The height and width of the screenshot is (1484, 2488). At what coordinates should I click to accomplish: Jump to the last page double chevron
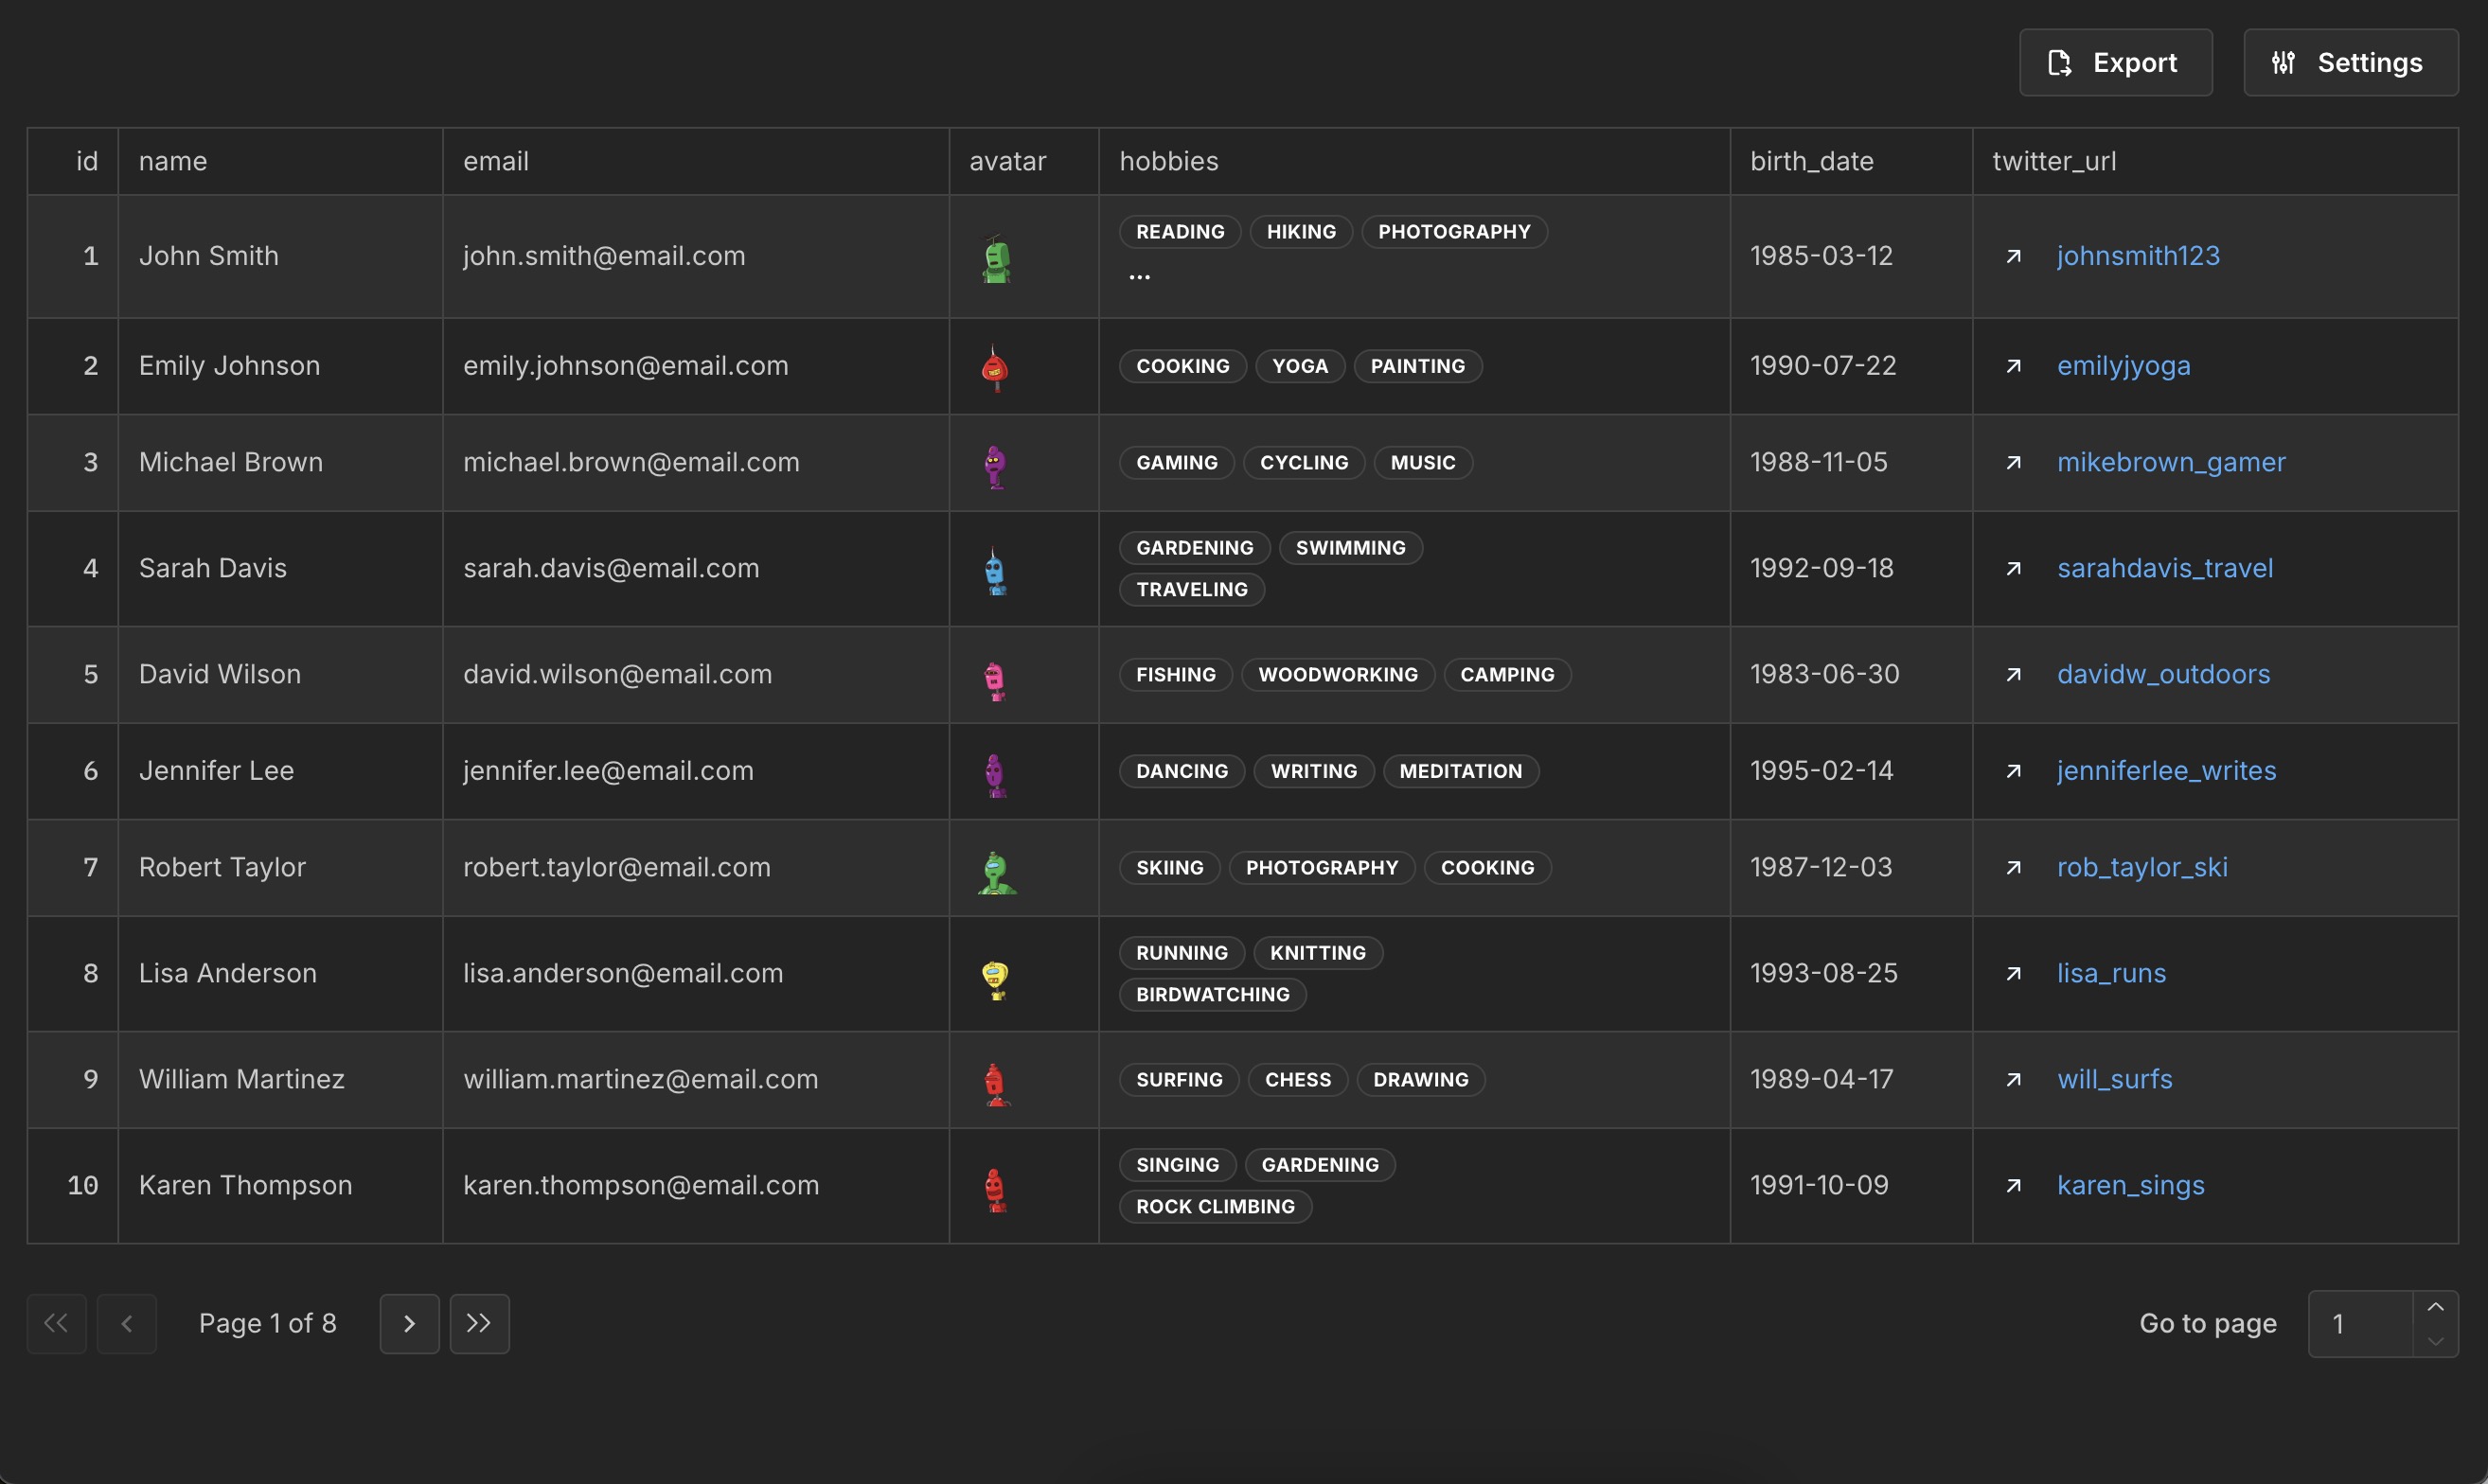coord(479,1323)
